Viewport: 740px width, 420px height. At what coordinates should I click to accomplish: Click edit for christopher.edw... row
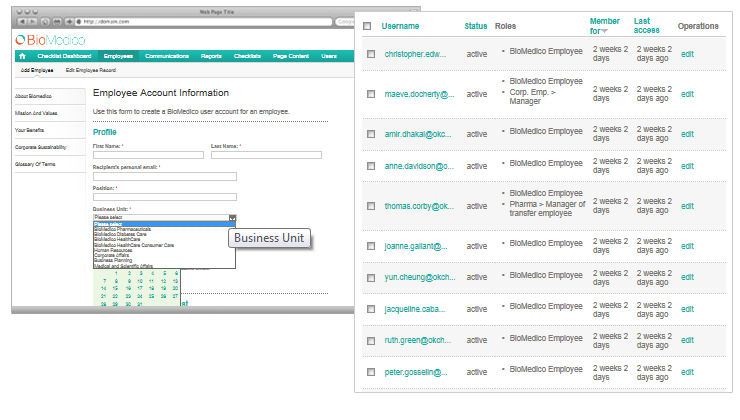tap(687, 54)
